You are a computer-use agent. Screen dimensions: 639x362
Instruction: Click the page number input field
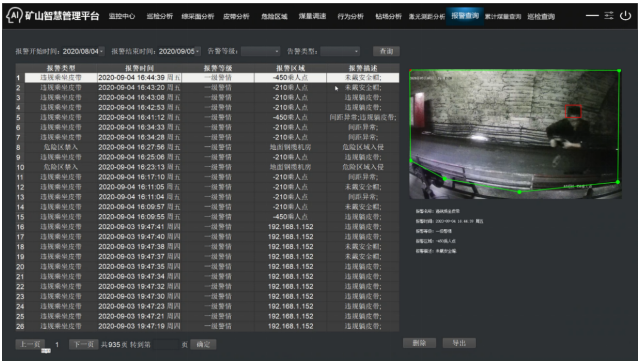(166, 344)
